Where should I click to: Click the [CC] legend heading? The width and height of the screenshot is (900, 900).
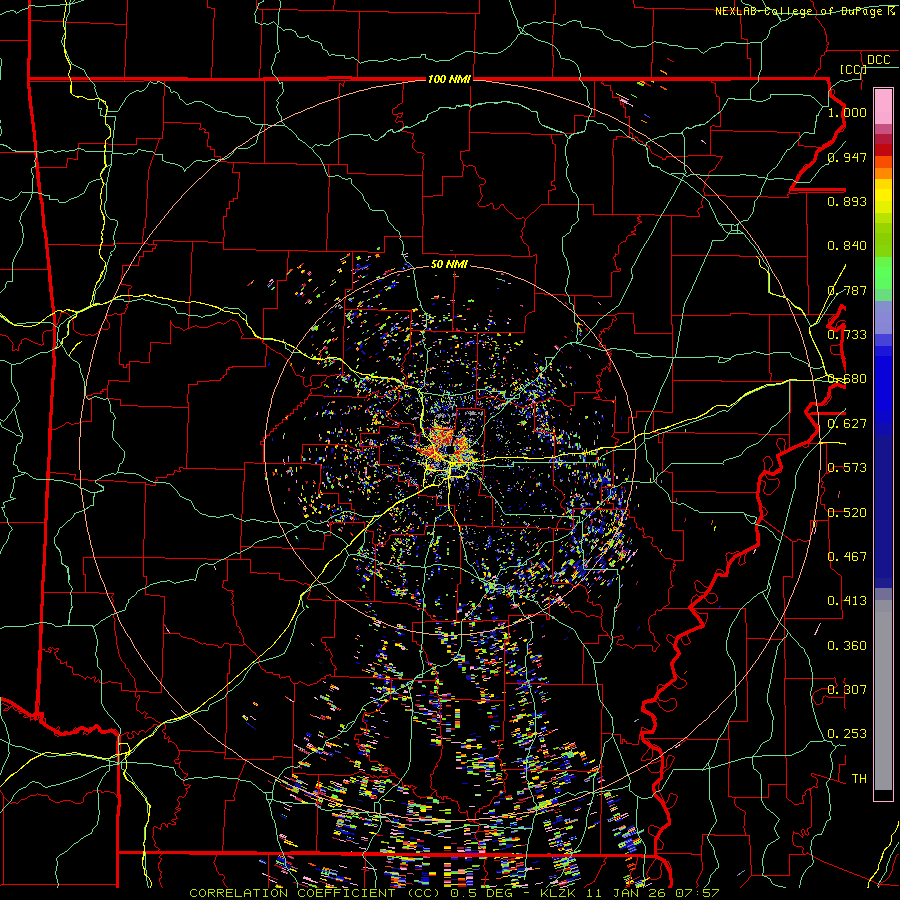click(852, 69)
